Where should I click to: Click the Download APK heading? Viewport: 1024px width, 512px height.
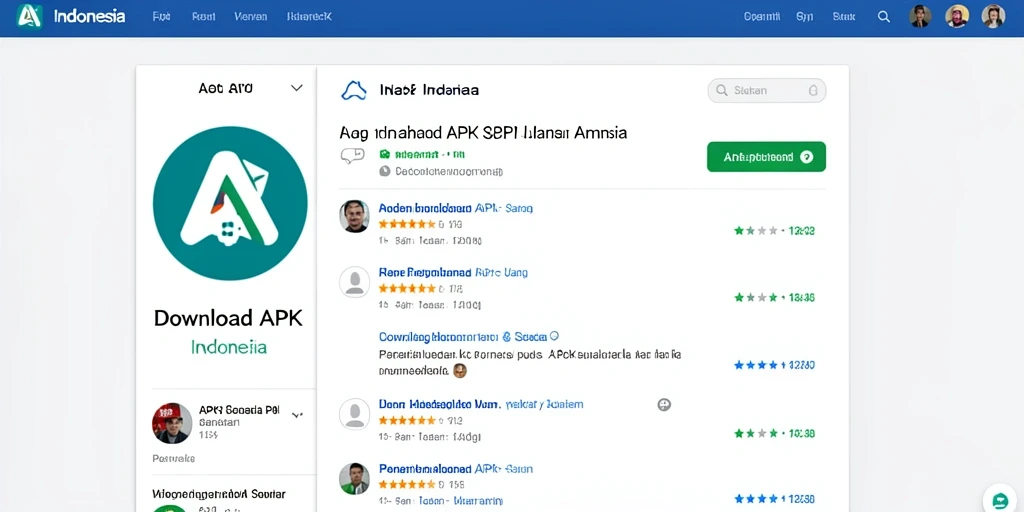coord(229,318)
